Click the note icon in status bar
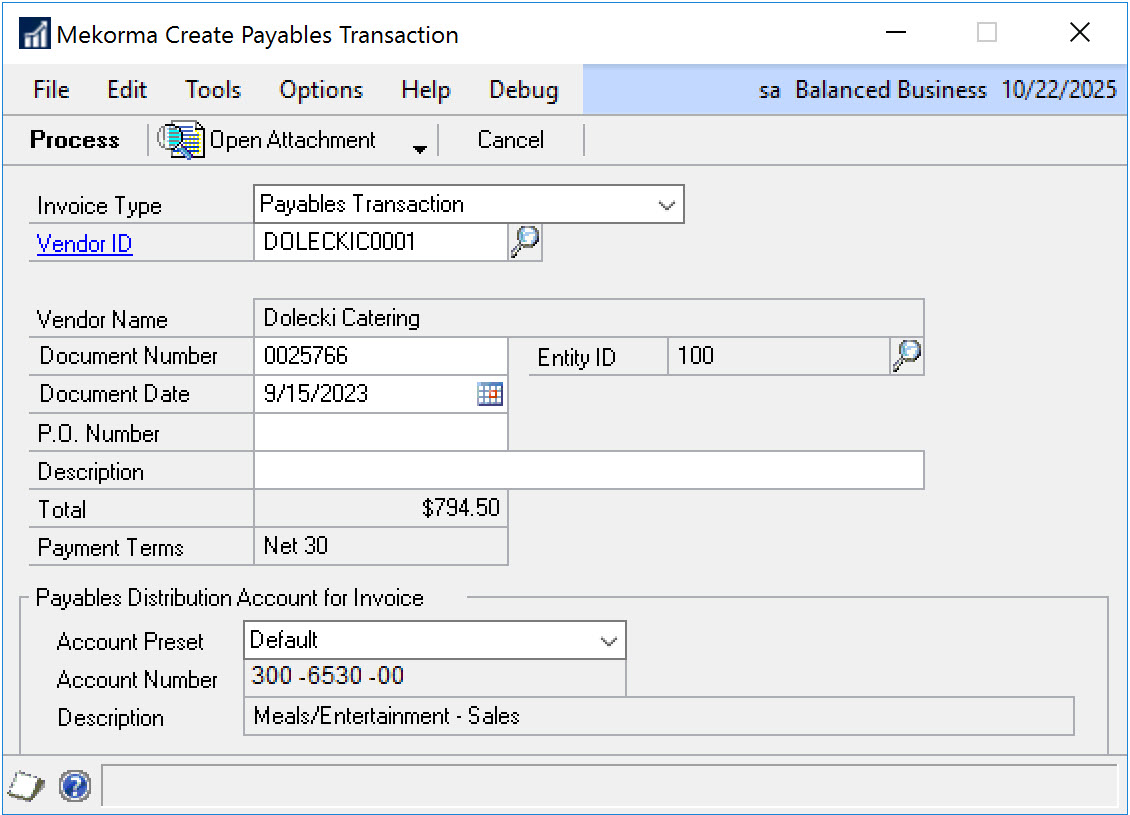The height and width of the screenshot is (815, 1130). tap(28, 786)
